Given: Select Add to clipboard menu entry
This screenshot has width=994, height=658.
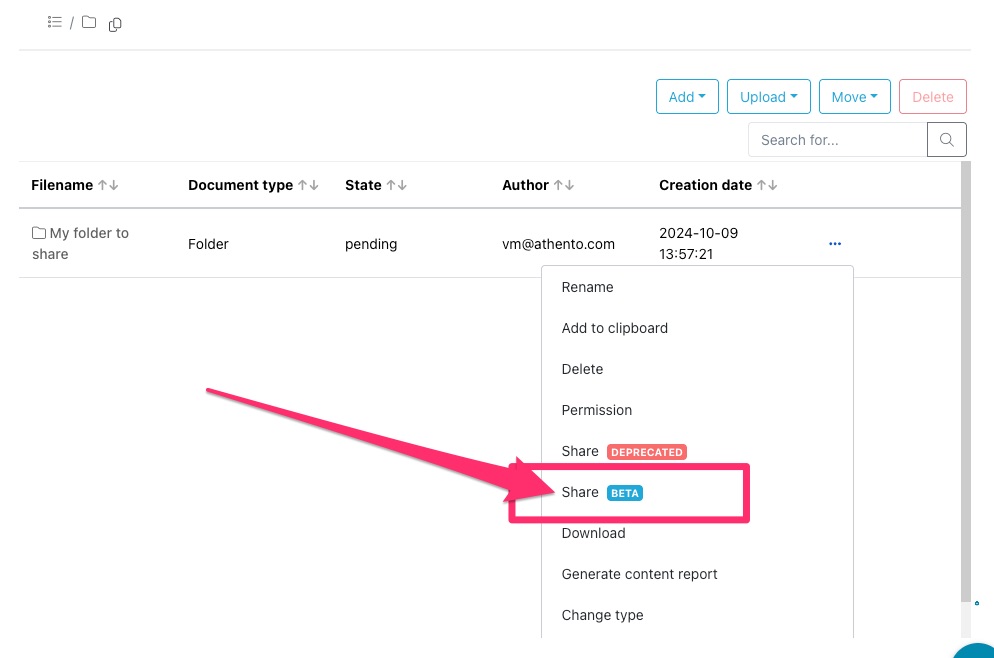Looking at the screenshot, I should point(615,328).
